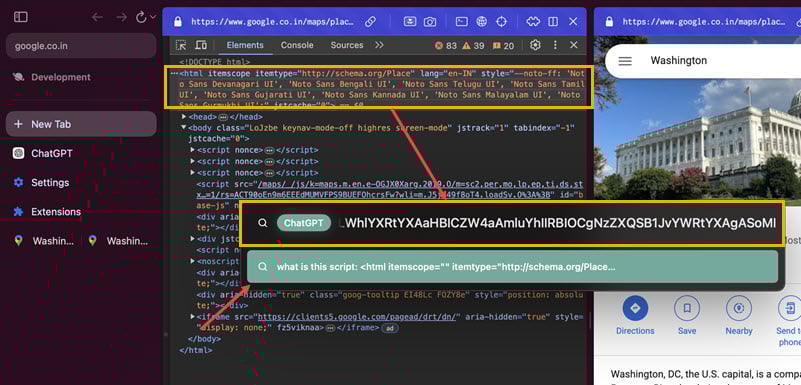
Task: Switch to the Sources tab
Action: click(346, 45)
